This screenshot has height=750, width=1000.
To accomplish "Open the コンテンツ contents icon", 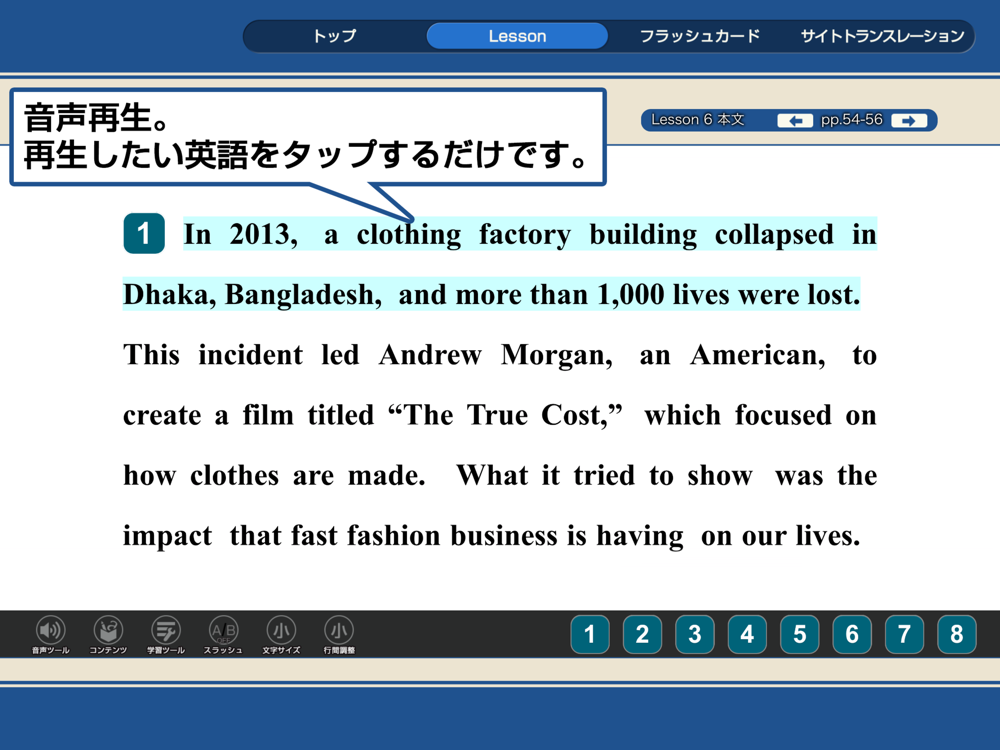I will tap(108, 634).
